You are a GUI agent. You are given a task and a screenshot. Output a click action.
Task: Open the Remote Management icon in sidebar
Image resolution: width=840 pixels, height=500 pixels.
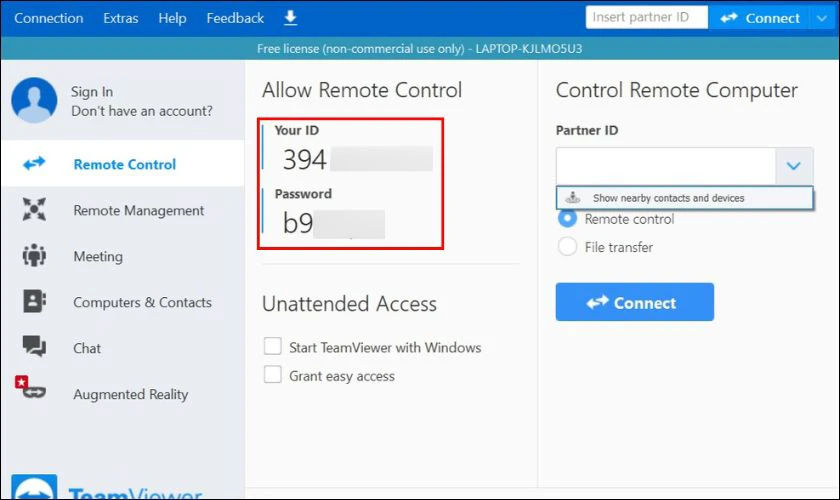(34, 210)
